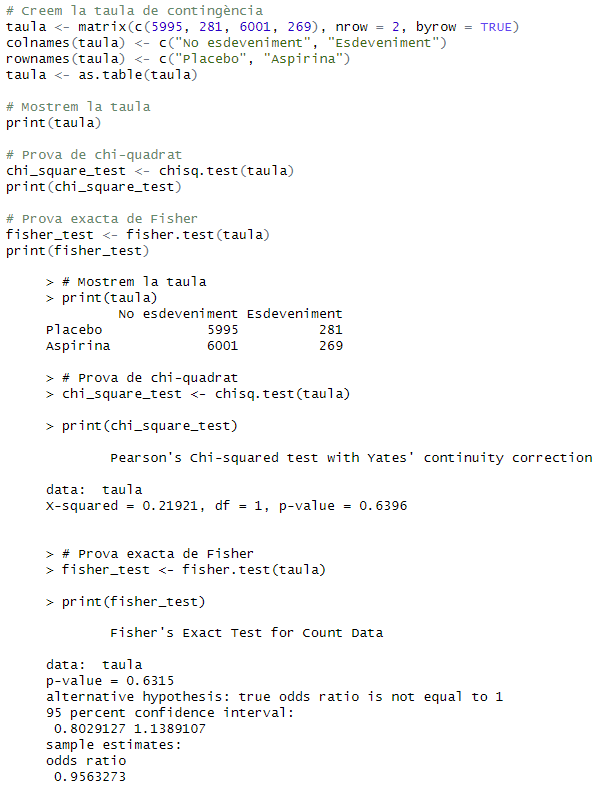603x794 pixels.
Task: Click the X-squared = 0.21921 result line
Action: tap(226, 506)
